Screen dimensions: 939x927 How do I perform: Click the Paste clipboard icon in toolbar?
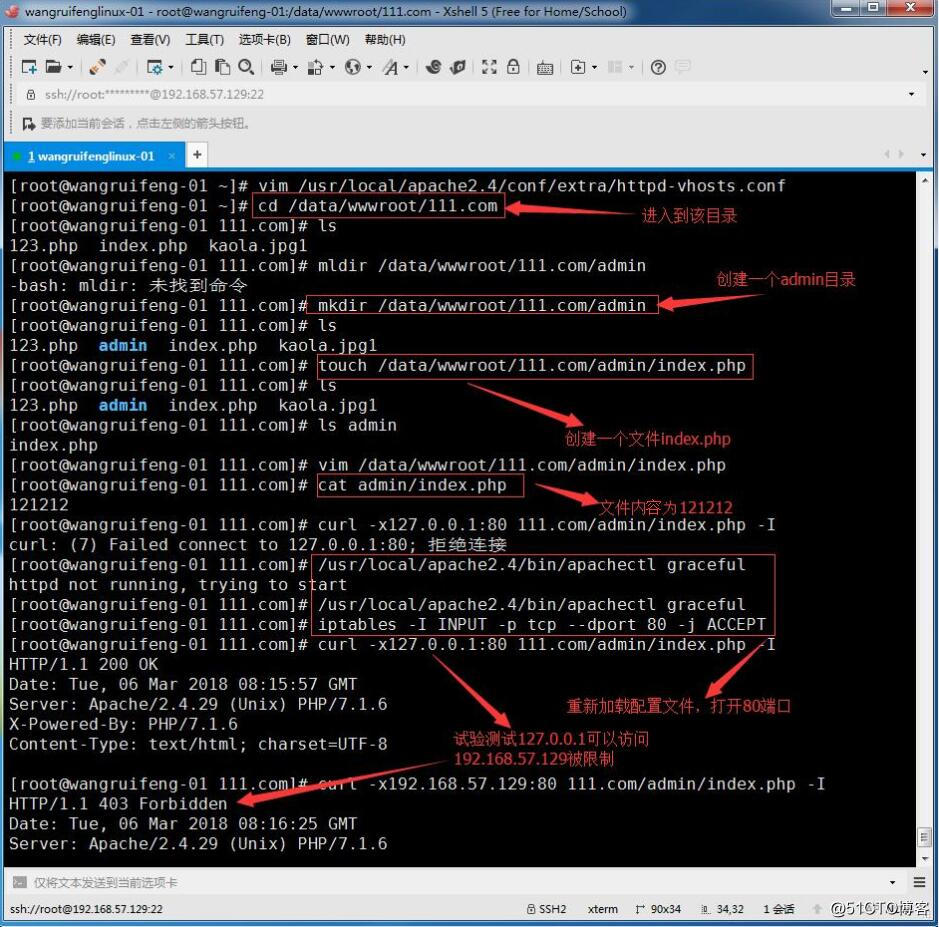[x=222, y=67]
